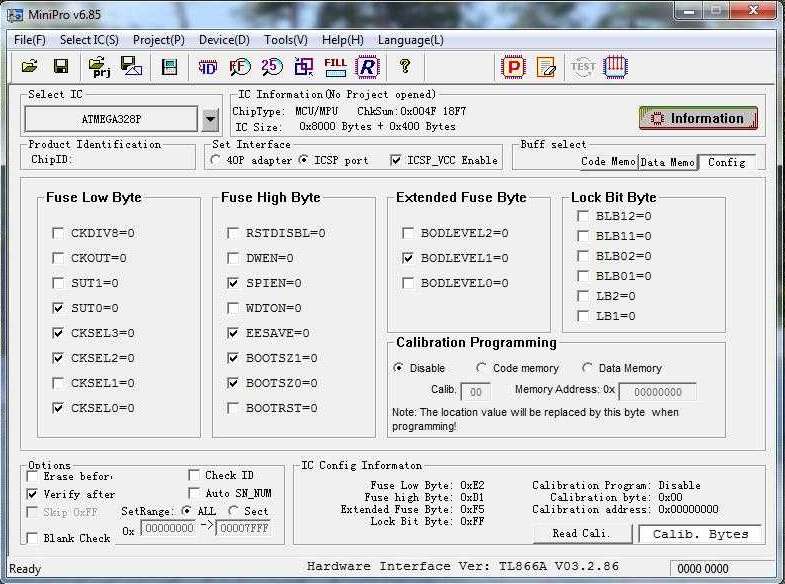785x584 pixels.
Task: Click the red P program chip icon
Action: tap(513, 67)
